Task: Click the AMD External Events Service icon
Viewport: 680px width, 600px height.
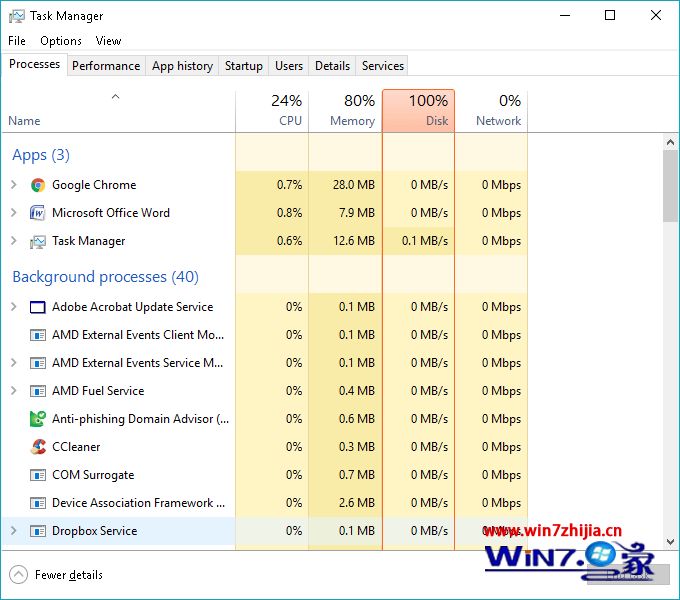Action: pos(38,363)
